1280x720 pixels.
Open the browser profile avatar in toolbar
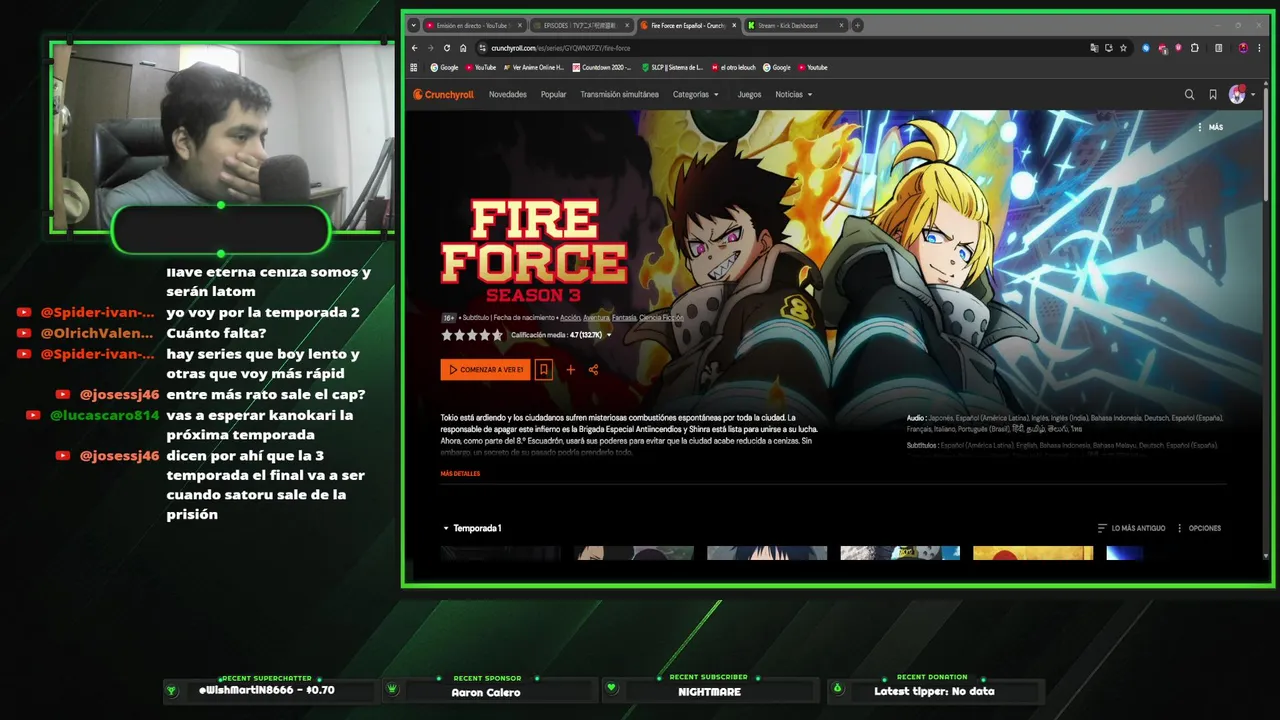tap(1243, 48)
